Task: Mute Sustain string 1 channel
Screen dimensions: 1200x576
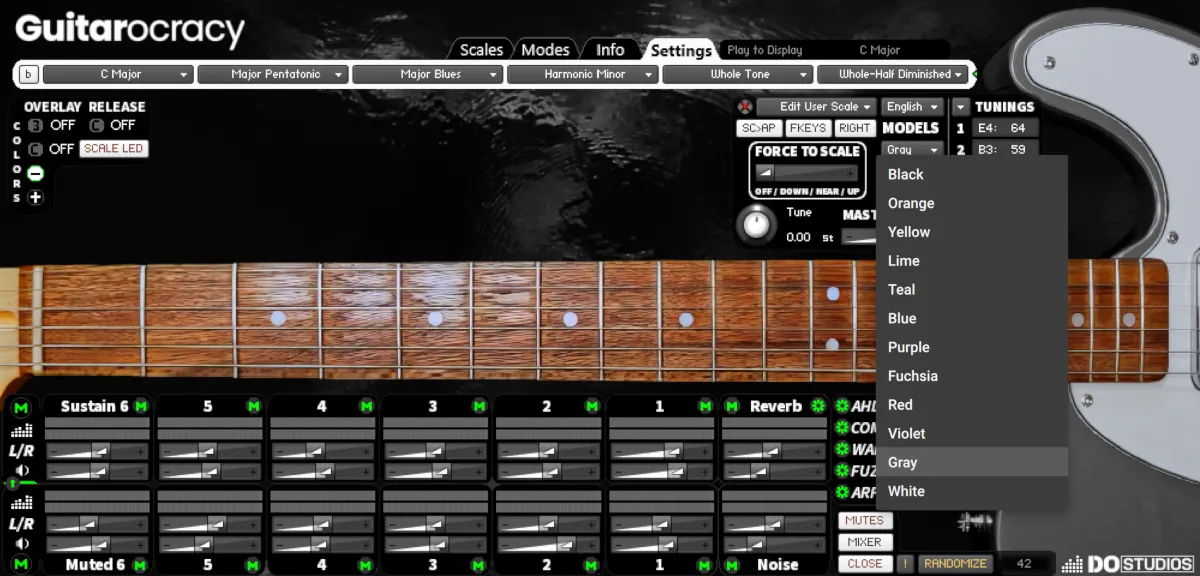Action: point(705,406)
